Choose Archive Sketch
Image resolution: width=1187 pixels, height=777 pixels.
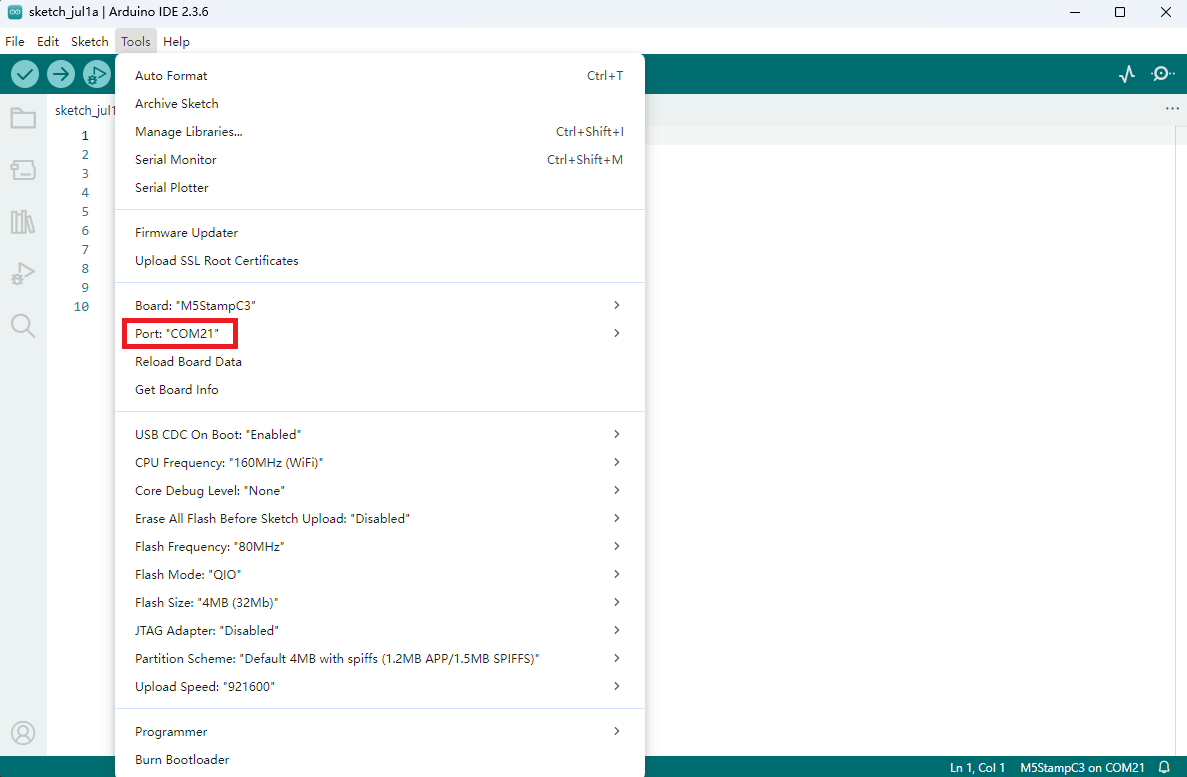coord(380,104)
